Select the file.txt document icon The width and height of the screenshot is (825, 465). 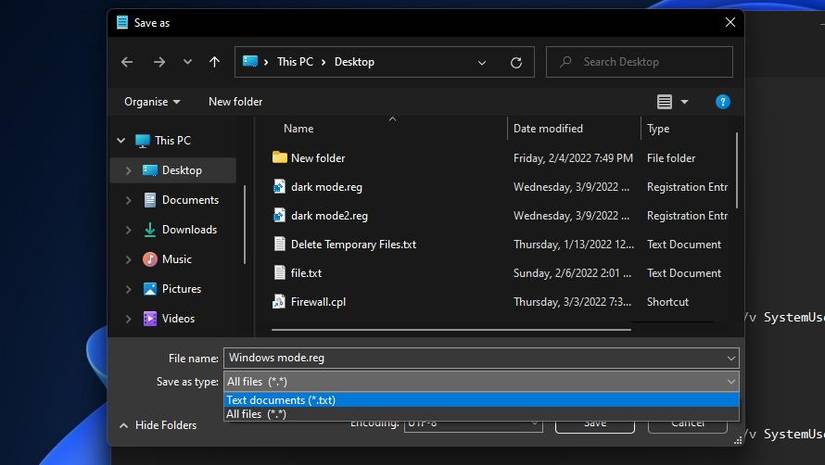[x=279, y=272]
